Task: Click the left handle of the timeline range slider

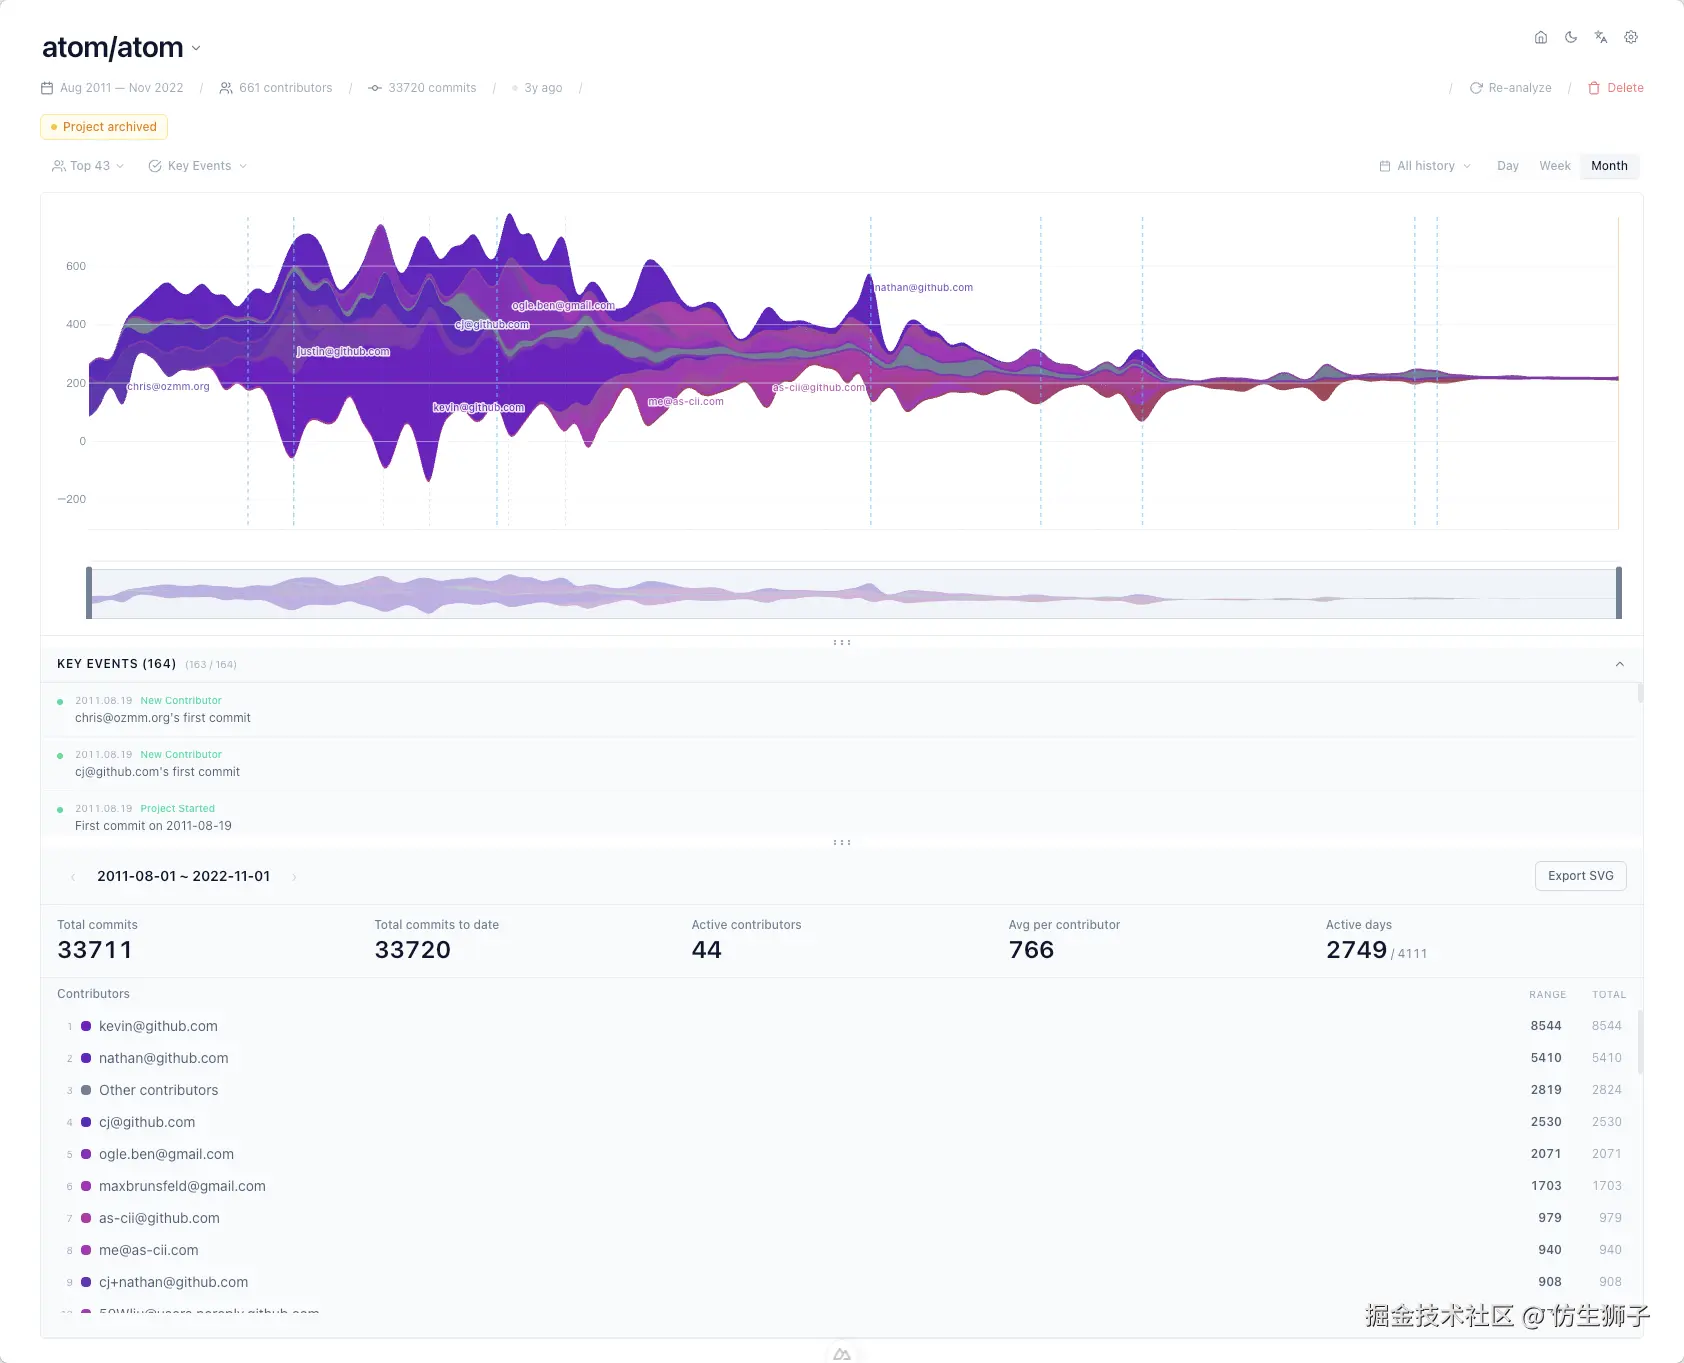Action: [x=89, y=593]
